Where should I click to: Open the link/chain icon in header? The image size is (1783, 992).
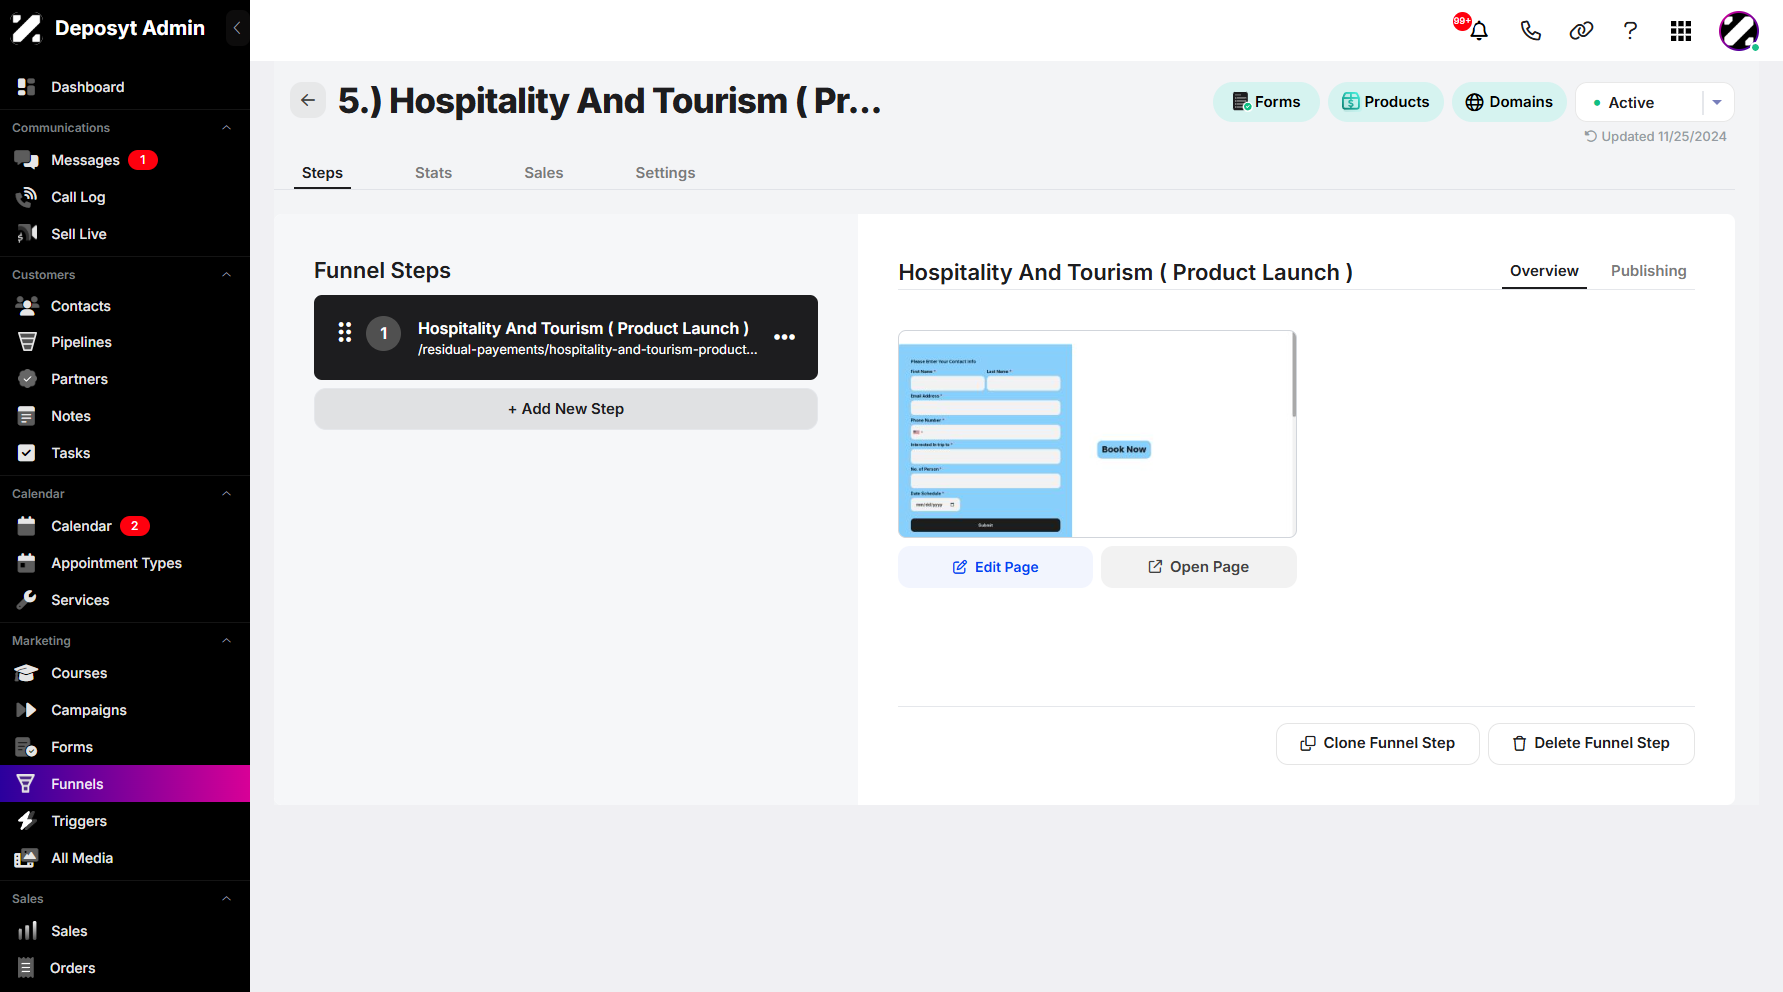pyautogui.click(x=1581, y=30)
